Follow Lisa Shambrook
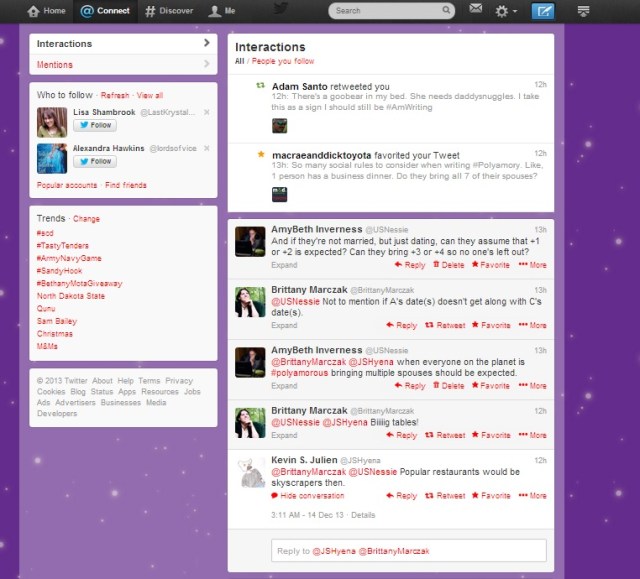The width and height of the screenshot is (640, 579). [95, 125]
